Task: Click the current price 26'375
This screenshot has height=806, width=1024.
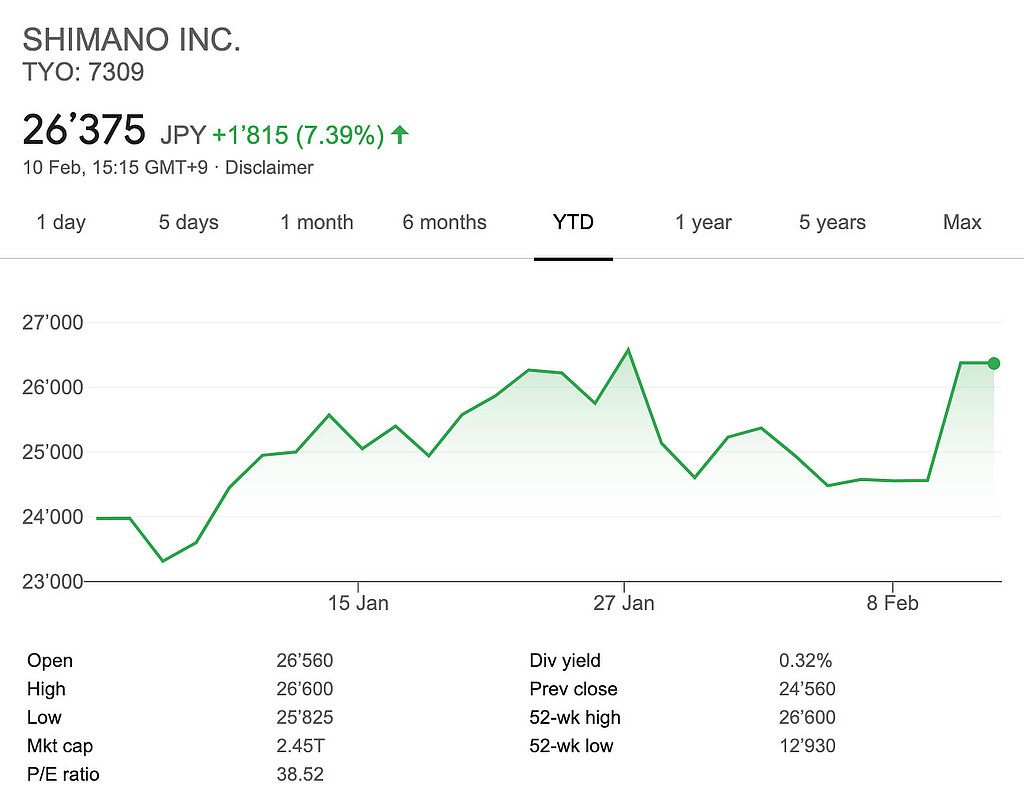Action: [85, 132]
